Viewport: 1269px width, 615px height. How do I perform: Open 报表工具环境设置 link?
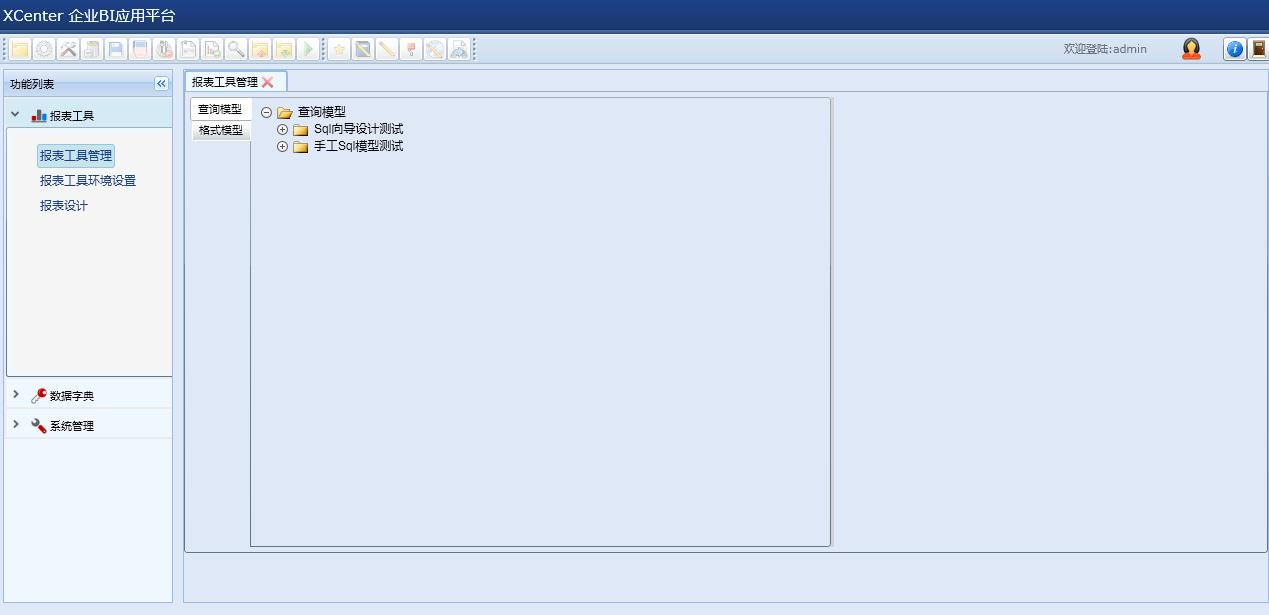point(88,181)
